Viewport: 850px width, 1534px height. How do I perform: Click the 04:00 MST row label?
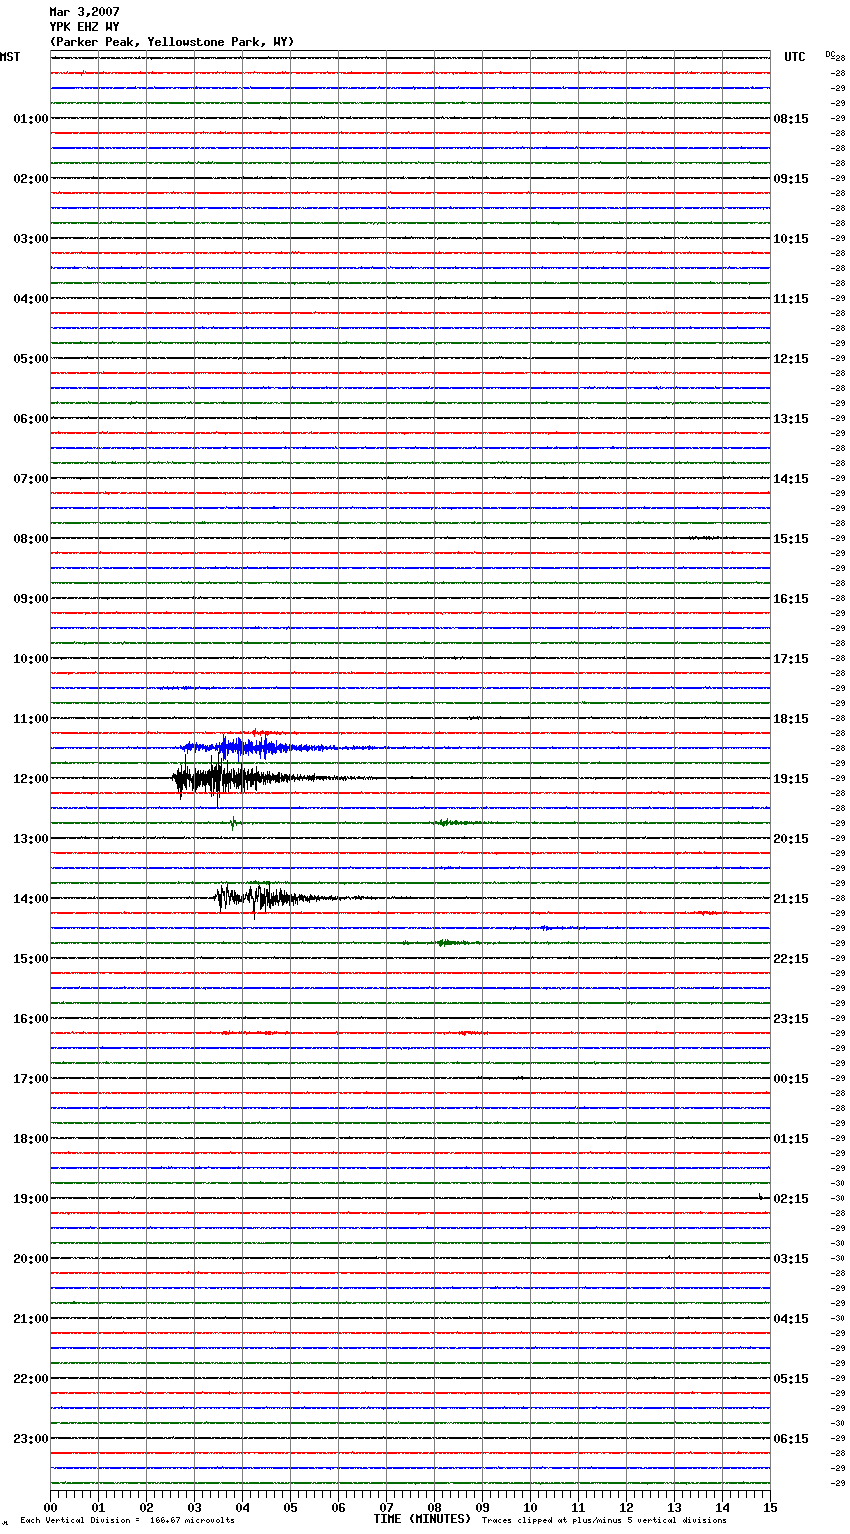30,299
